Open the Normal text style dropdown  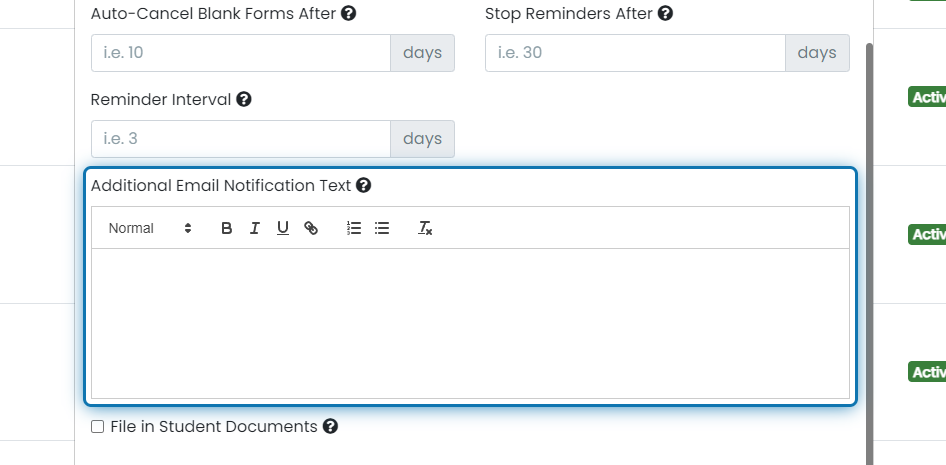(x=150, y=228)
